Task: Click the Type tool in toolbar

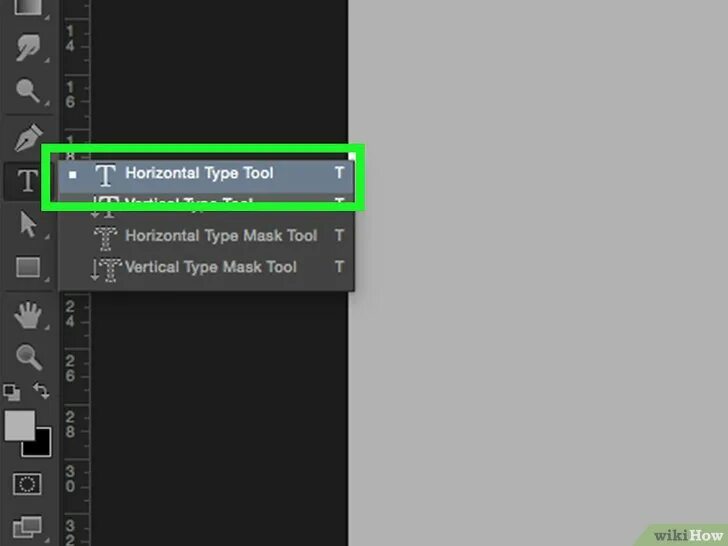Action: click(27, 181)
